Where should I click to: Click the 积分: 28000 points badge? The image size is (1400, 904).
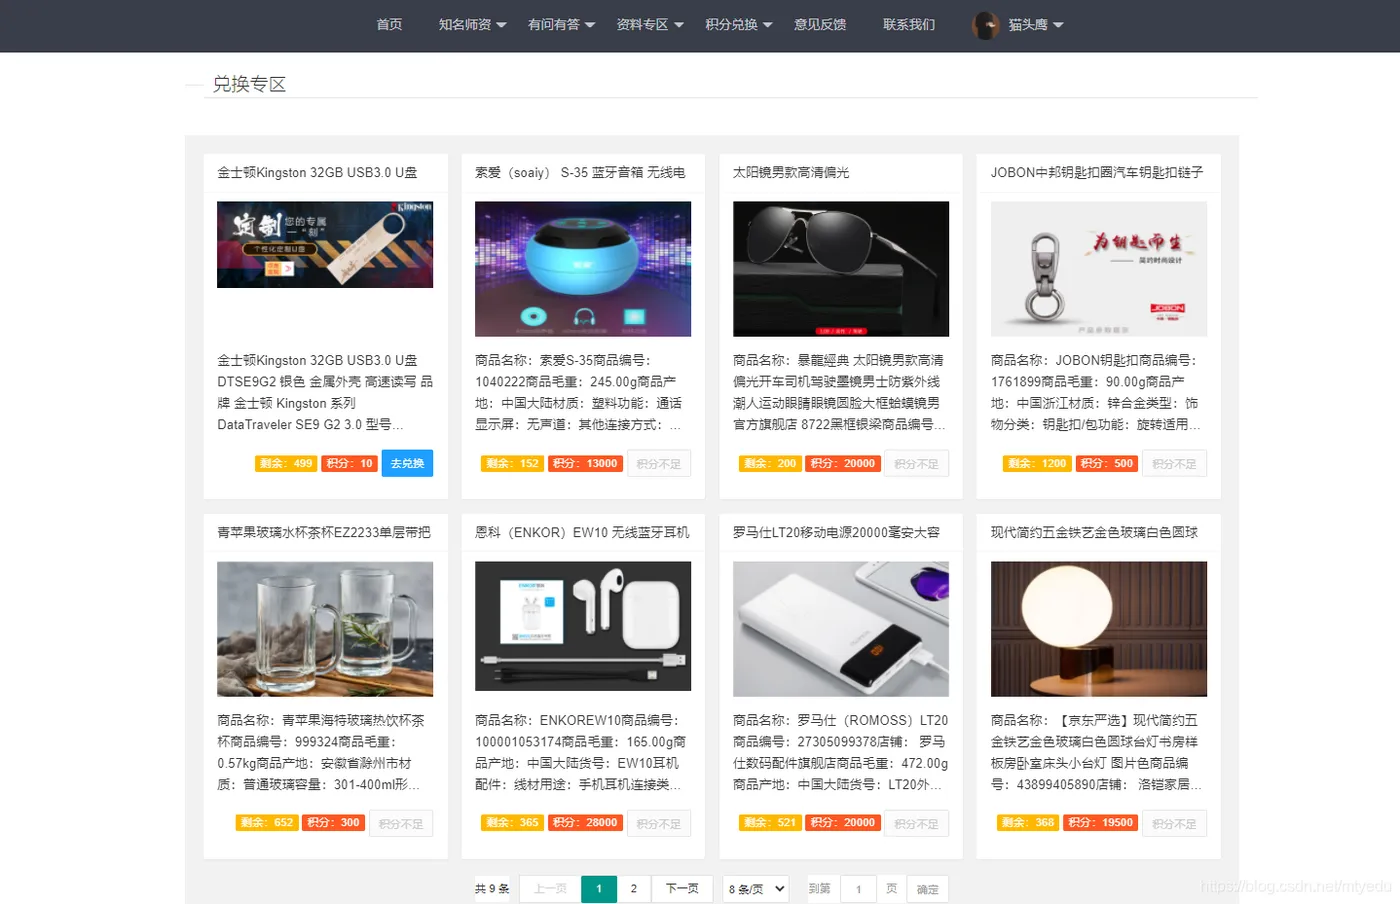585,822
